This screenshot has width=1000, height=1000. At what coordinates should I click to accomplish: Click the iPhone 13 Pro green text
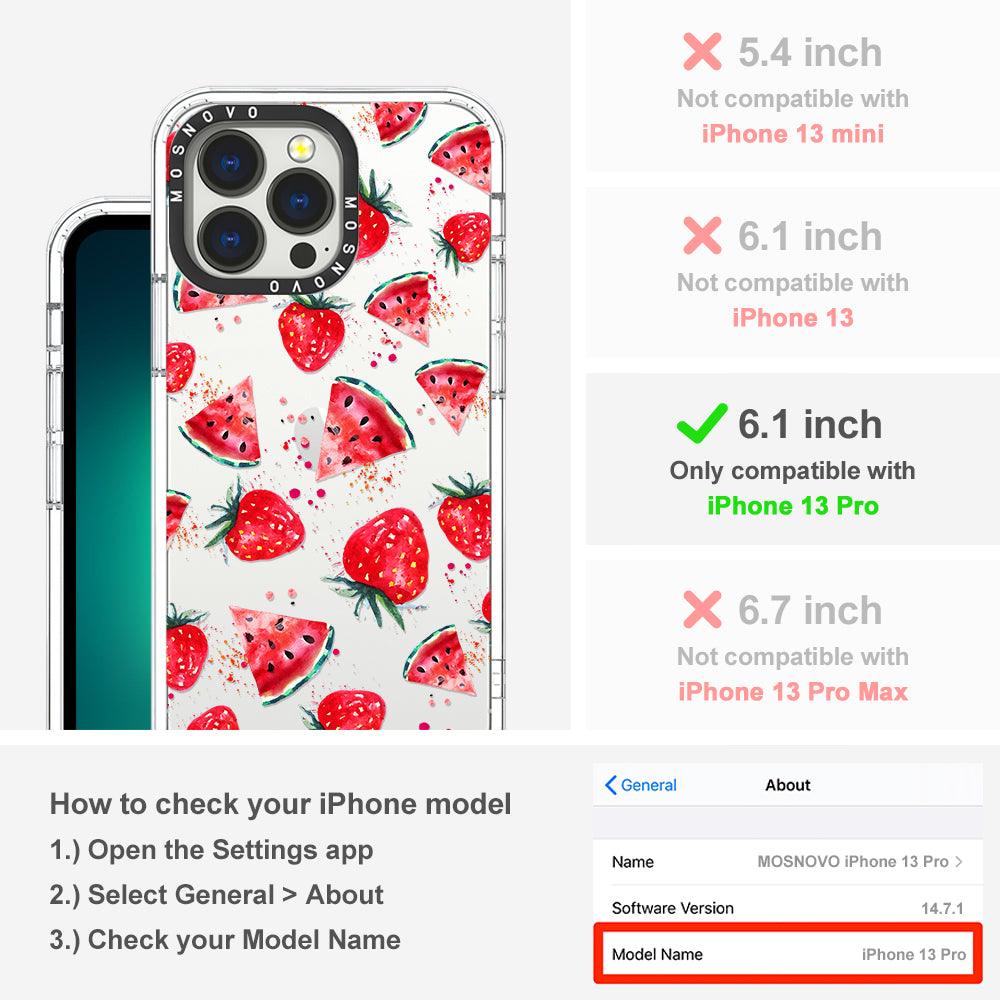click(x=793, y=506)
